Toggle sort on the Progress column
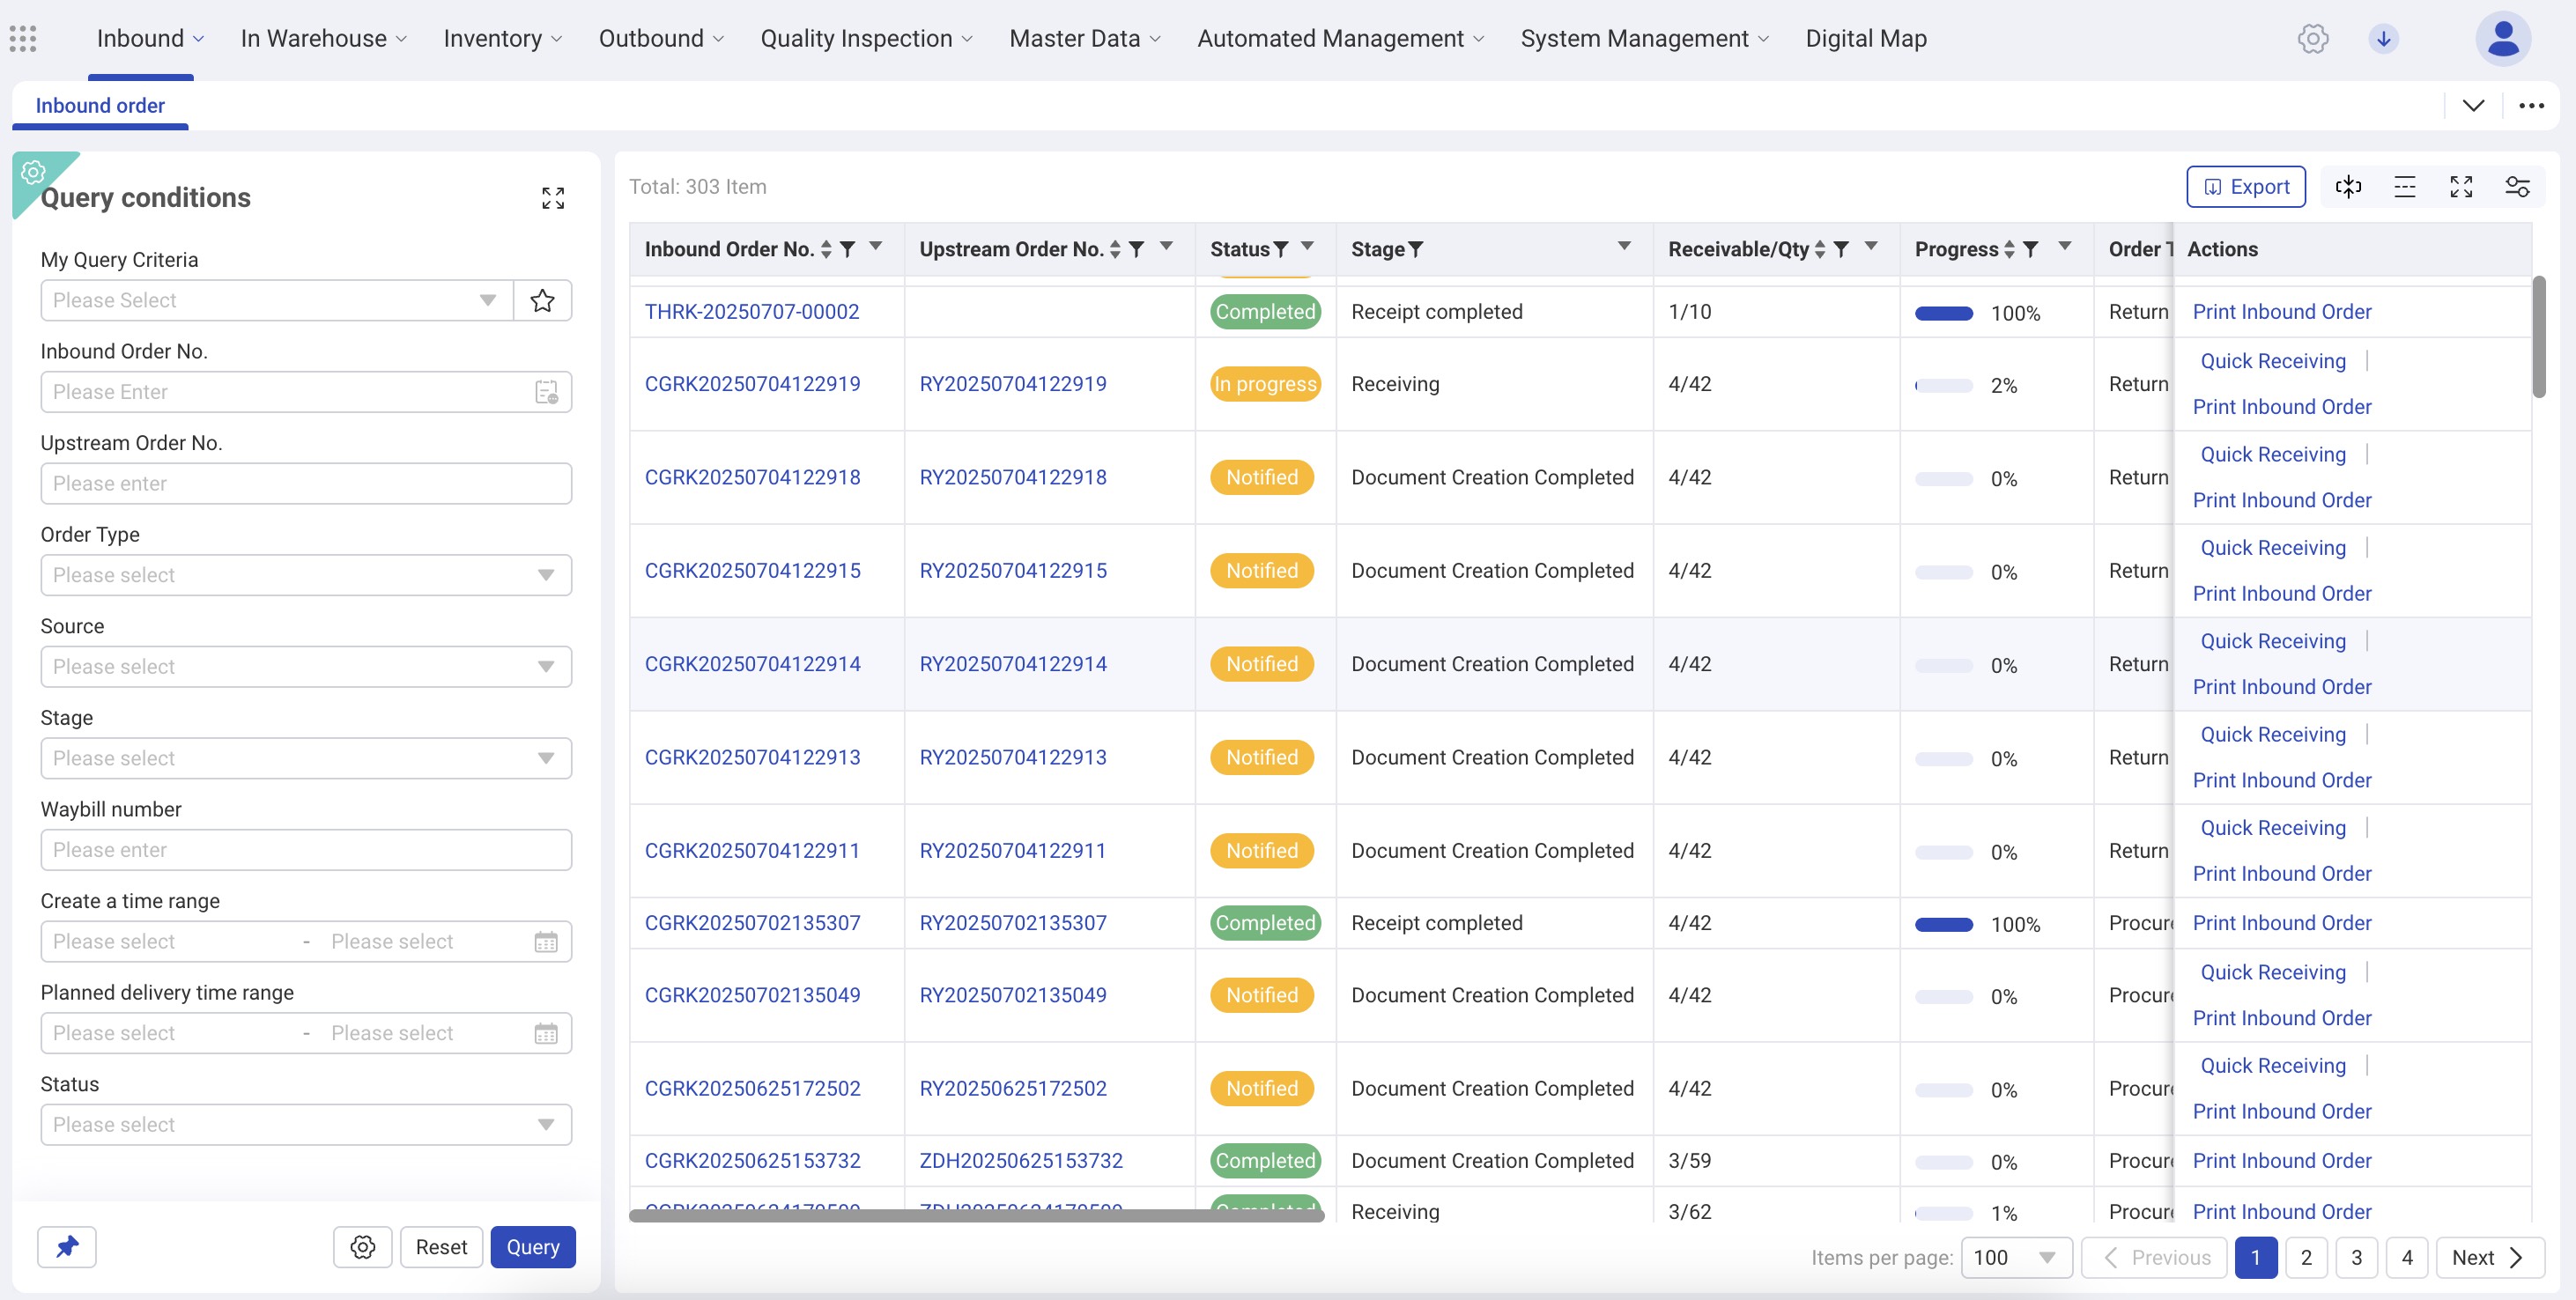 (2009, 249)
